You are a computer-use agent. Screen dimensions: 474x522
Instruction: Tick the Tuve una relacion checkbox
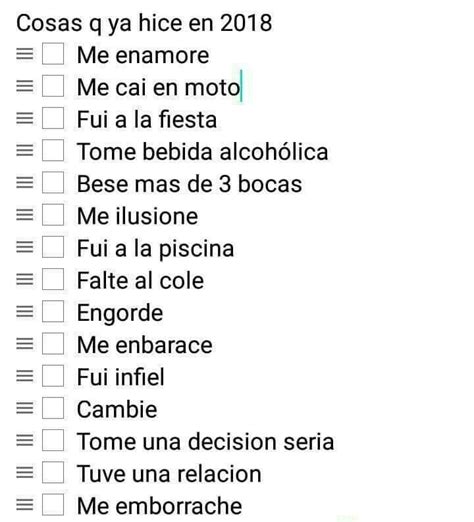point(53,472)
